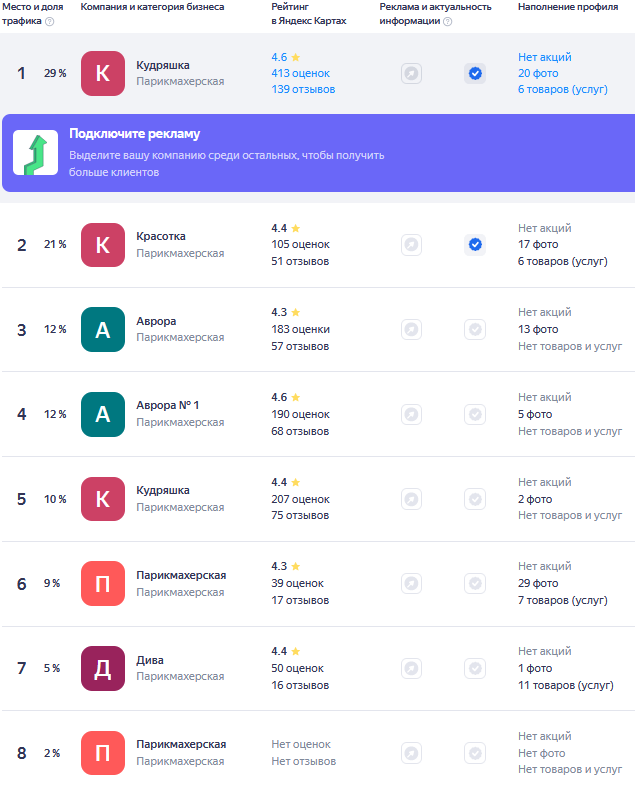Click help icon beside 'Реклама и актуальность информации'
This screenshot has width=635, height=795.
tap(447, 21)
